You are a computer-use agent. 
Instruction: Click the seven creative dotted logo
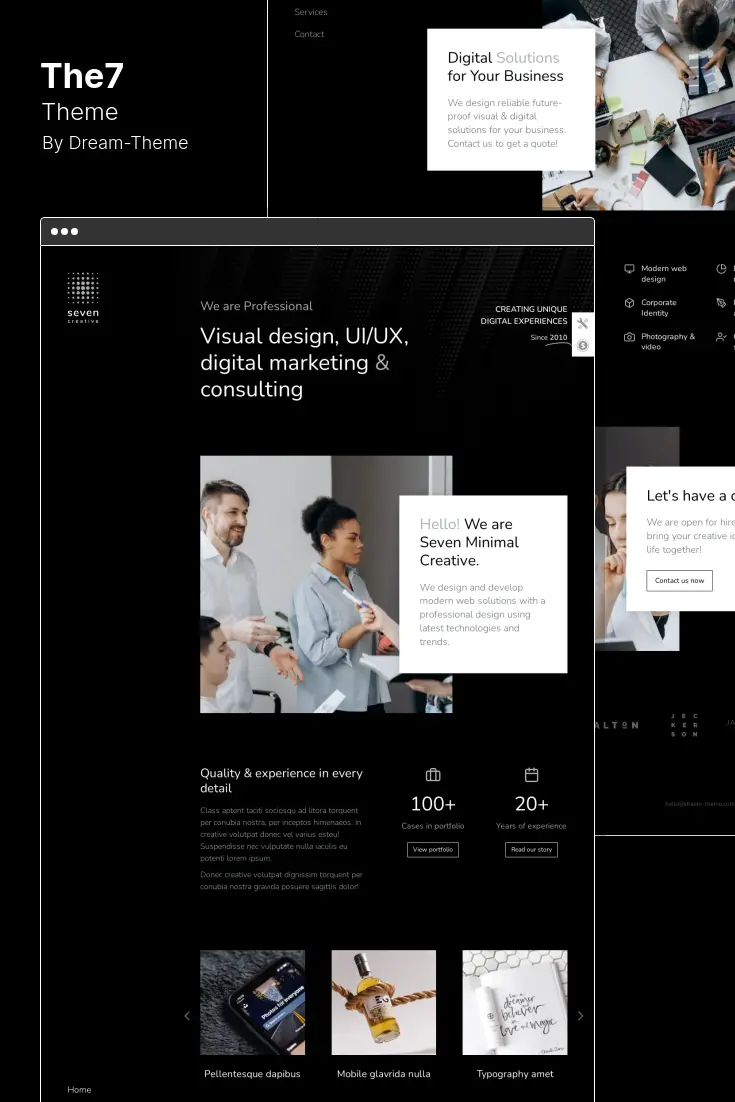[x=83, y=297]
